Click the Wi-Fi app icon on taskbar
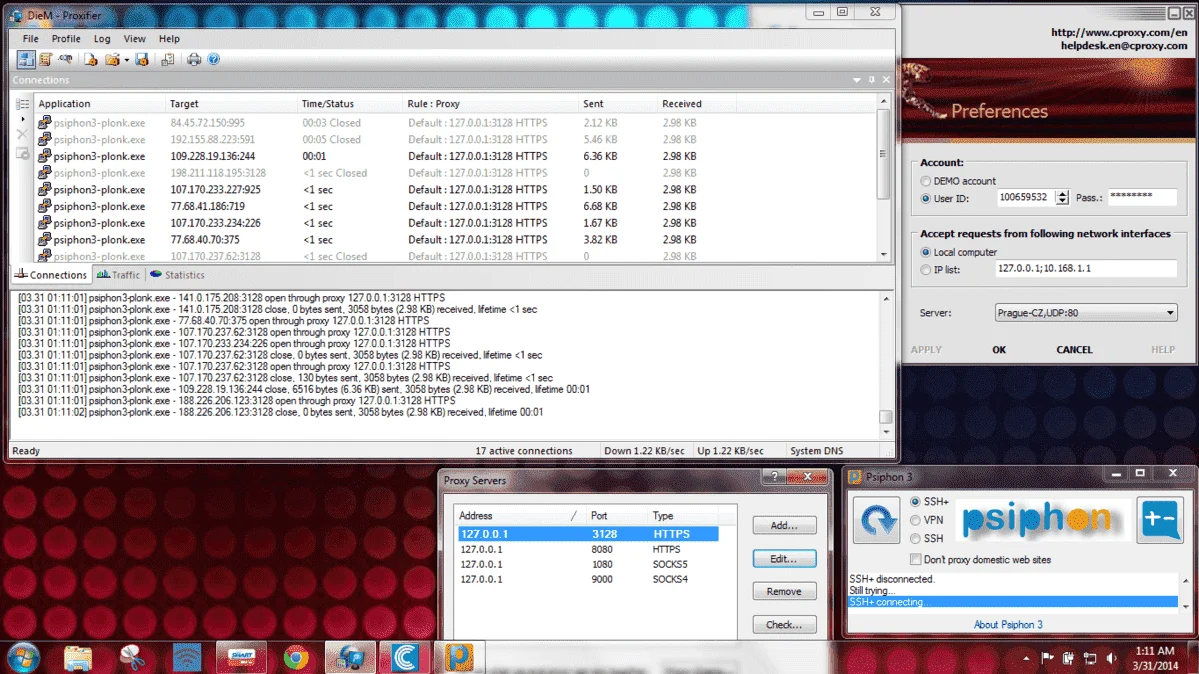1199x674 pixels. 187,657
